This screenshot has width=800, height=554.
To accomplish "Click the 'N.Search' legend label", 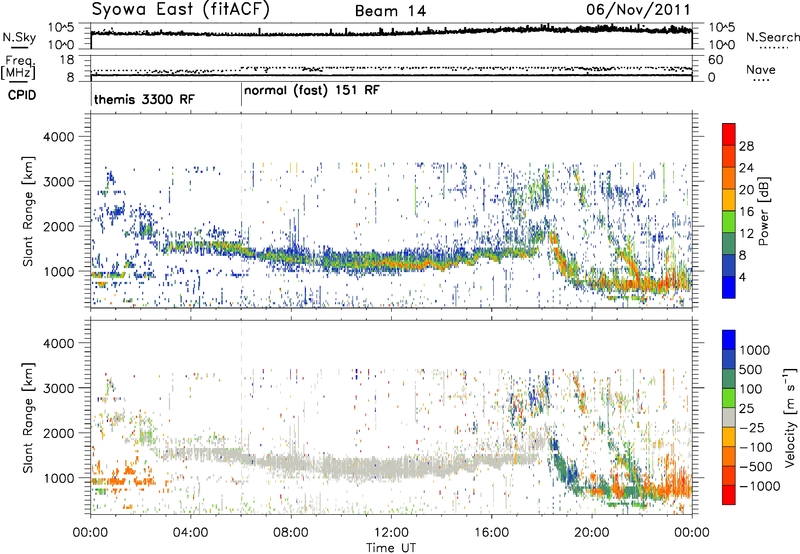I will point(772,37).
